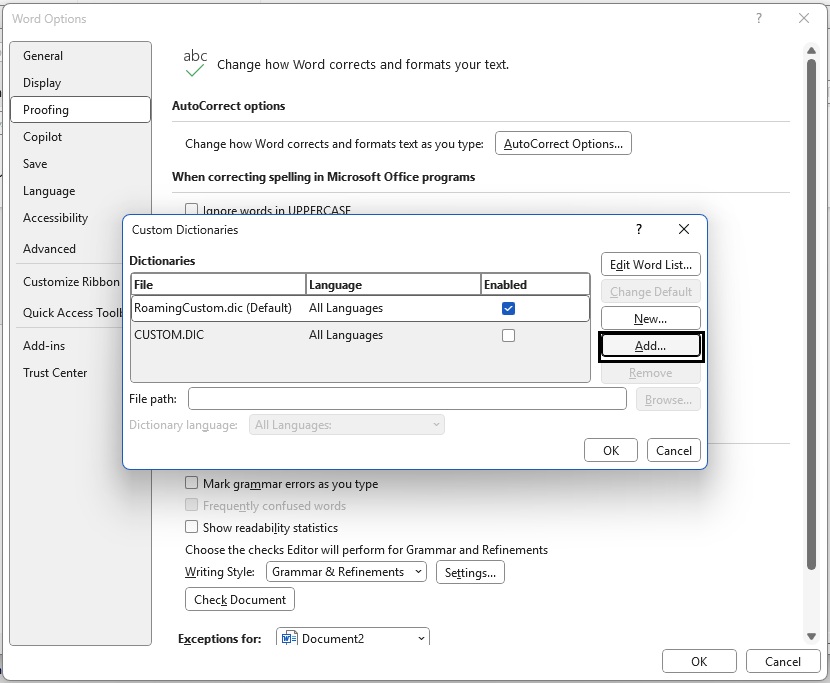Uncheck the RoamingCustom.dic enabled checkbox
This screenshot has width=830, height=683.
tap(508, 308)
